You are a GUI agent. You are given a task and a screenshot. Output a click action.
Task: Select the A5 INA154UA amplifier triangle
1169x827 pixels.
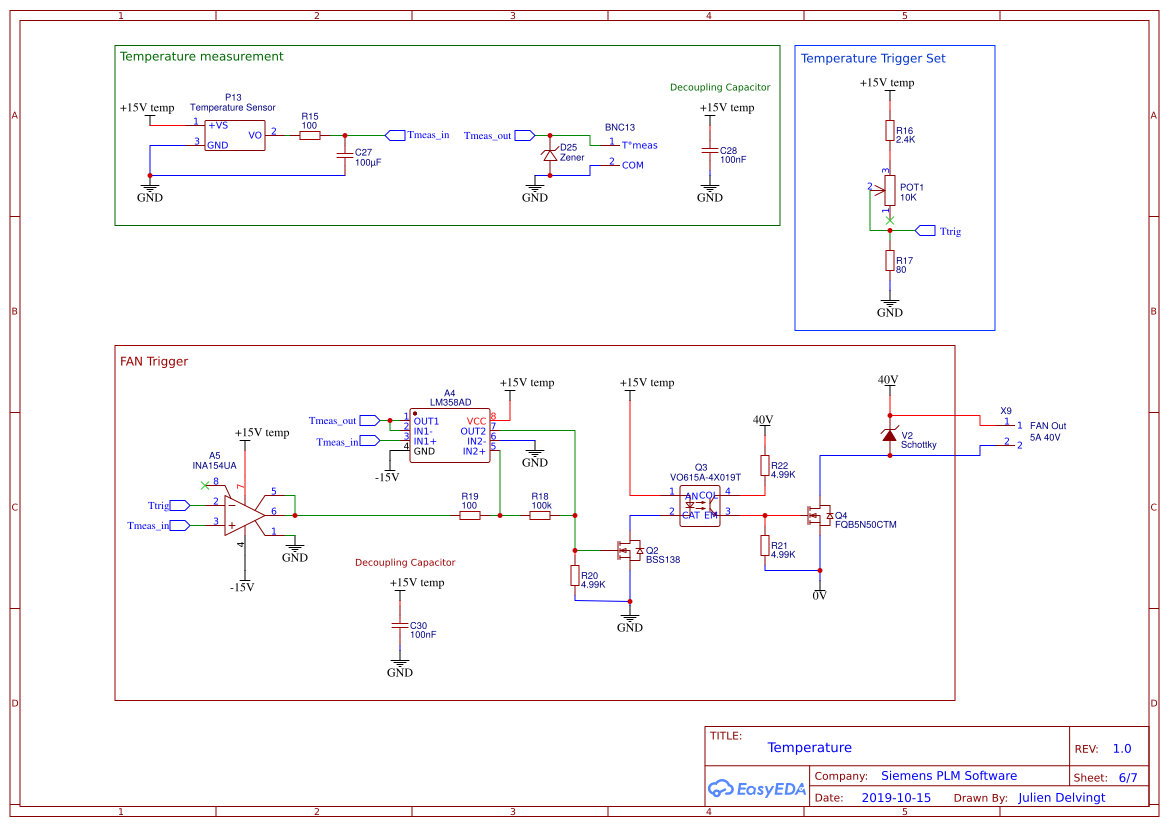pyautogui.click(x=245, y=515)
